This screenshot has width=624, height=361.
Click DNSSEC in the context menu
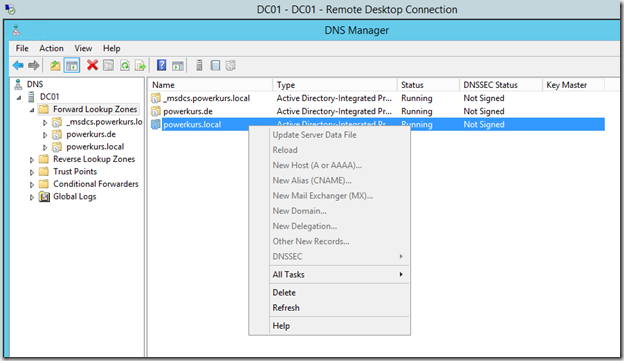point(339,256)
